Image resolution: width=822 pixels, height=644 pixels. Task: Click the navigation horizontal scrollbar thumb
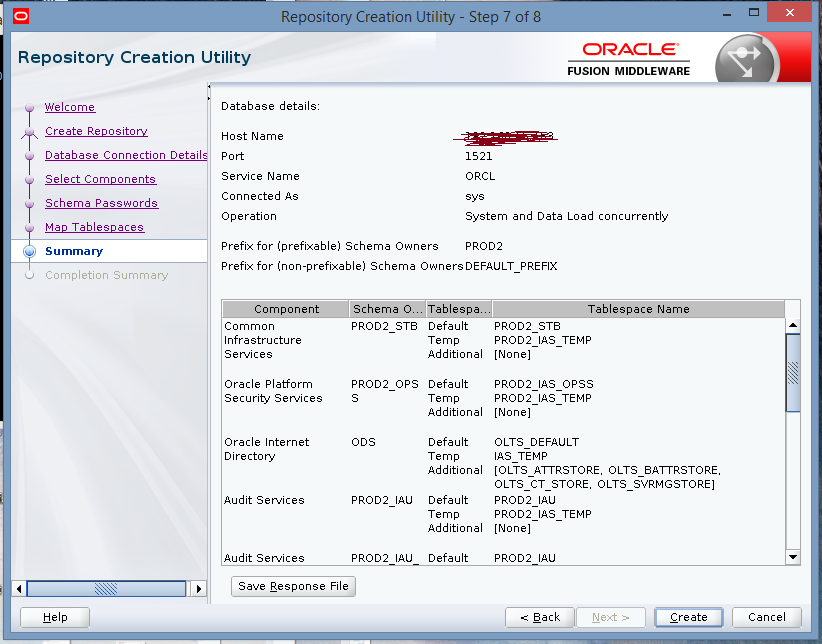[106, 589]
